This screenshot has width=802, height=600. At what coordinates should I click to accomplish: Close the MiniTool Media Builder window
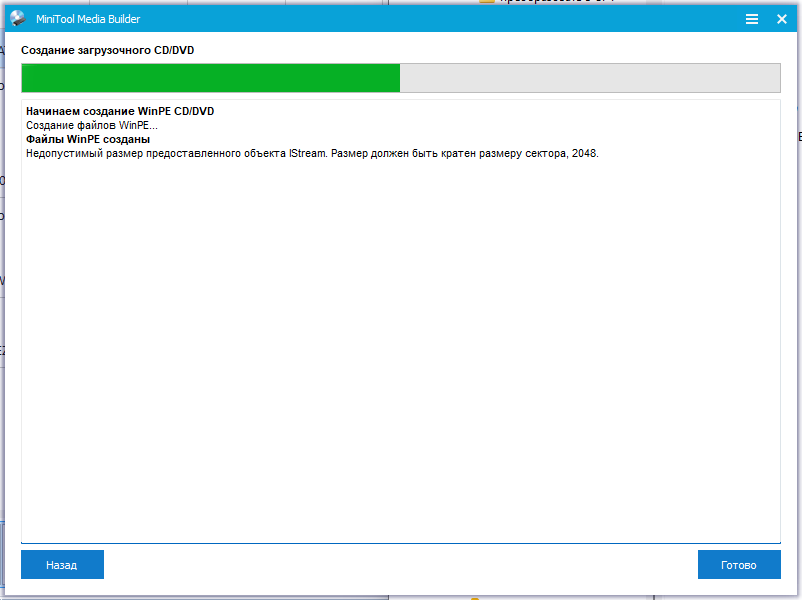click(x=782, y=19)
